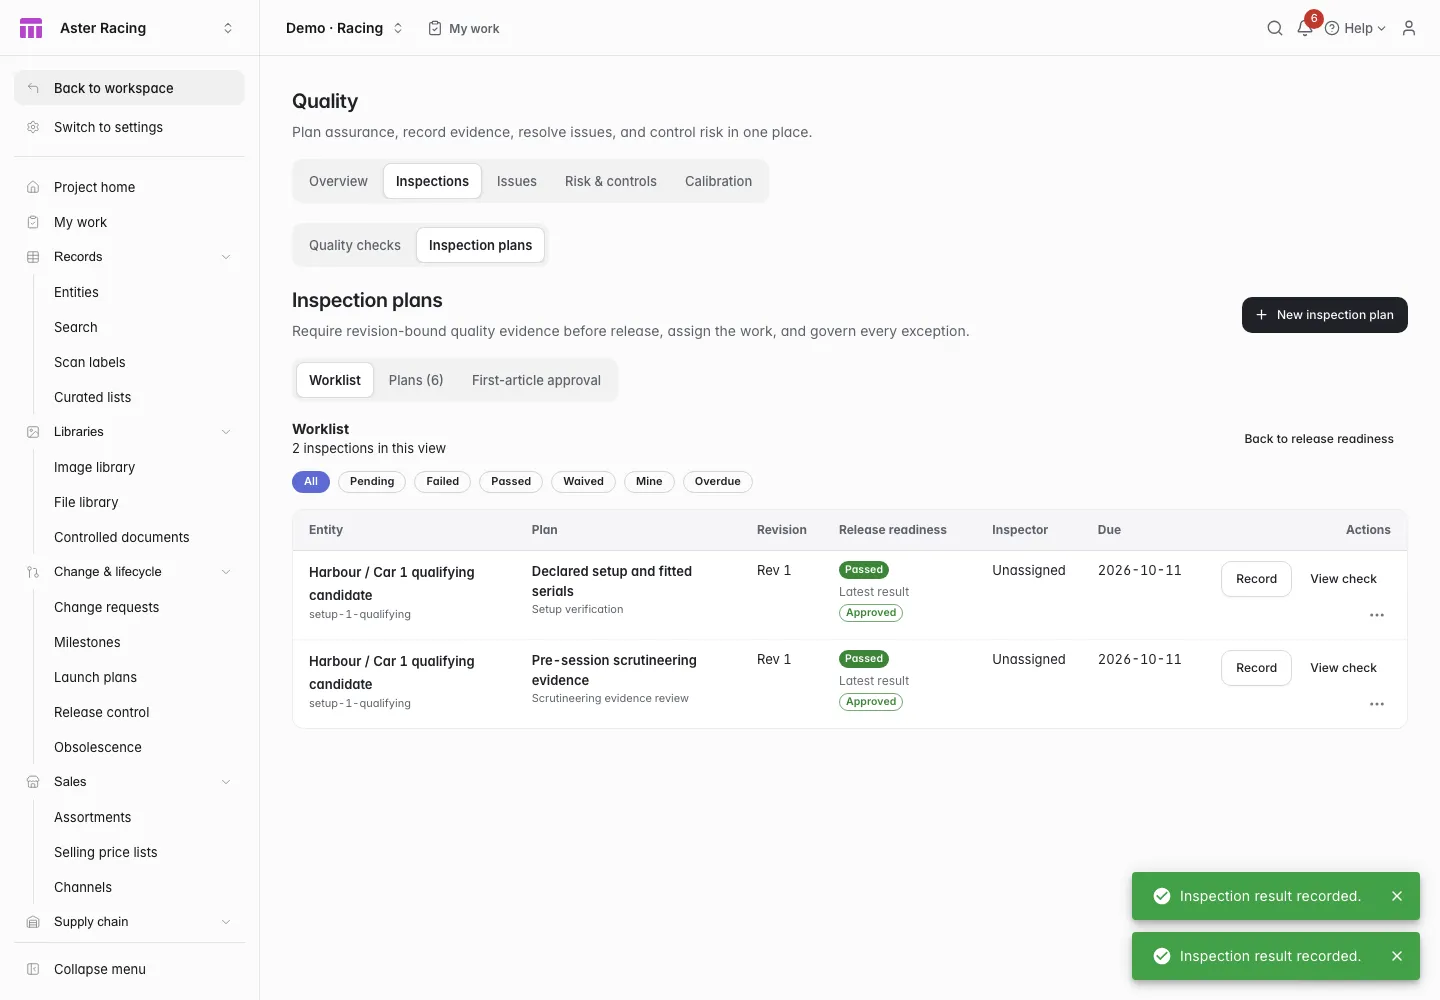
Task: Open the search magnifier icon
Action: (x=1274, y=28)
